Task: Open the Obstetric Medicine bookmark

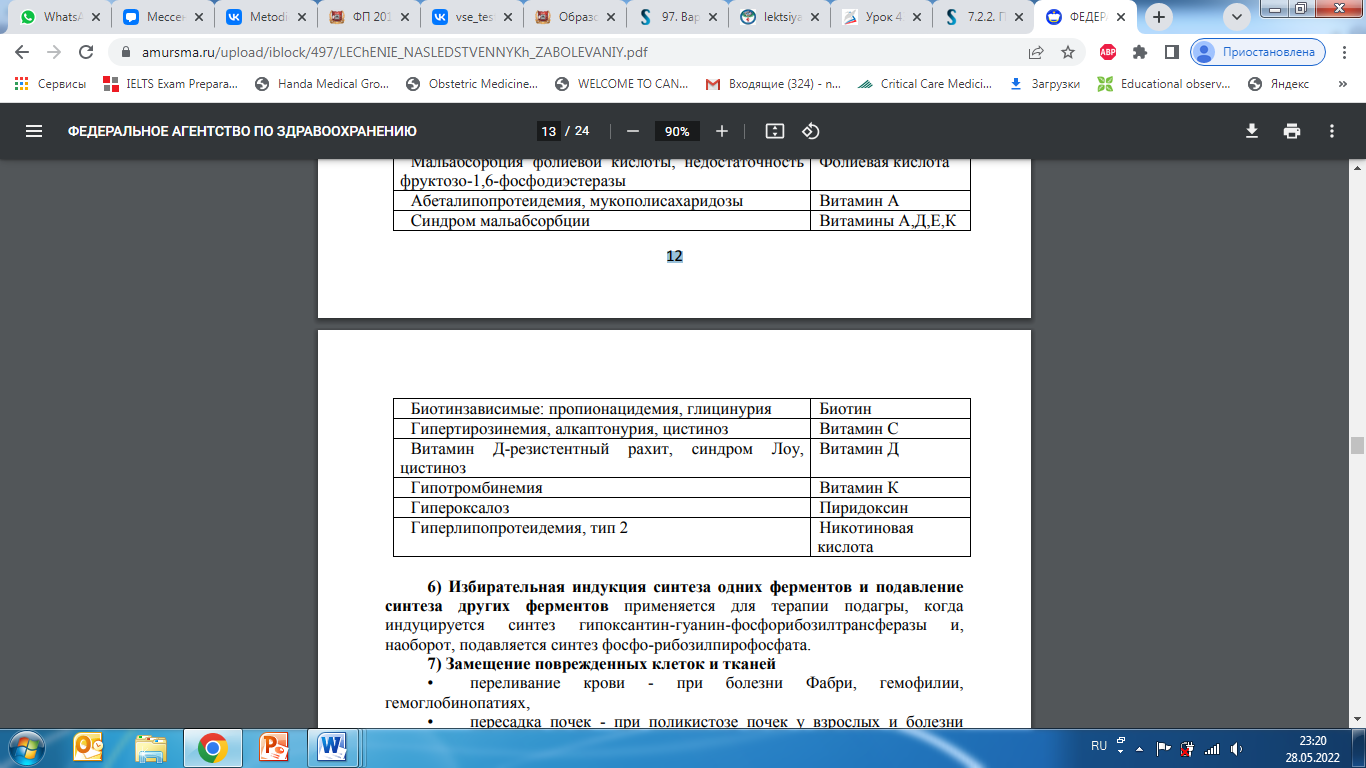Action: point(472,84)
